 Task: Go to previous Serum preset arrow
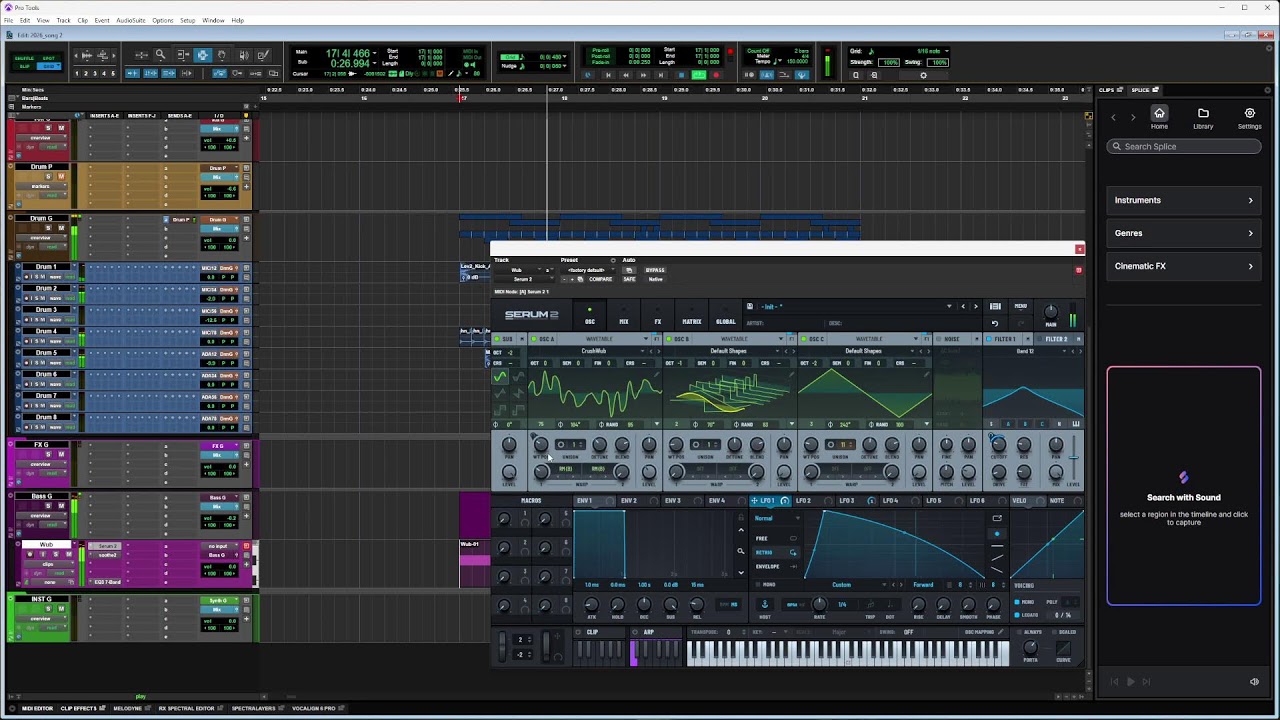click(x=963, y=306)
